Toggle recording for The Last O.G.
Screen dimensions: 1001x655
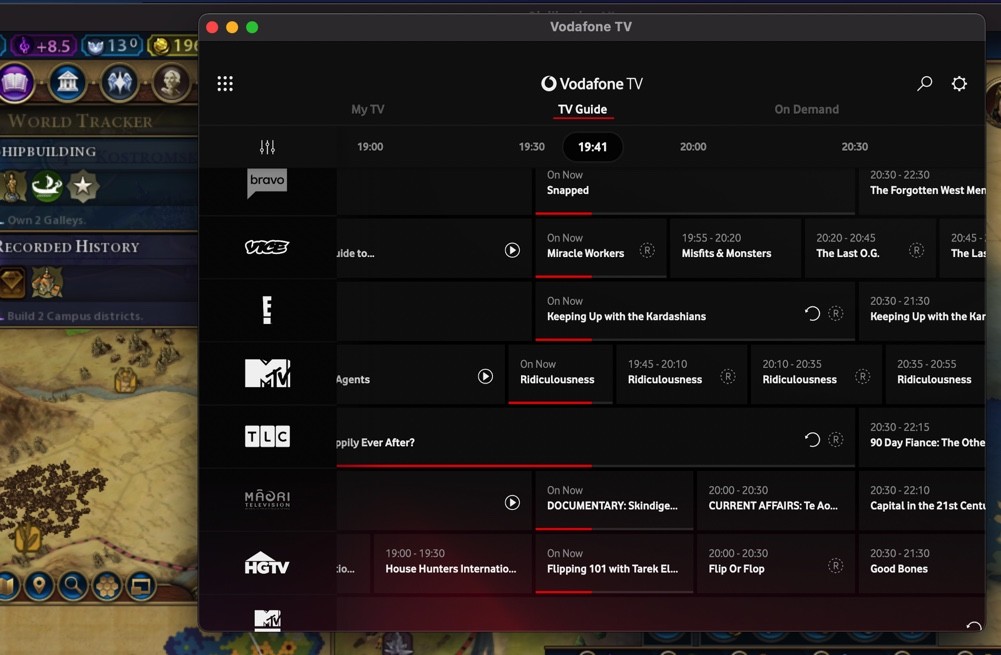point(917,250)
